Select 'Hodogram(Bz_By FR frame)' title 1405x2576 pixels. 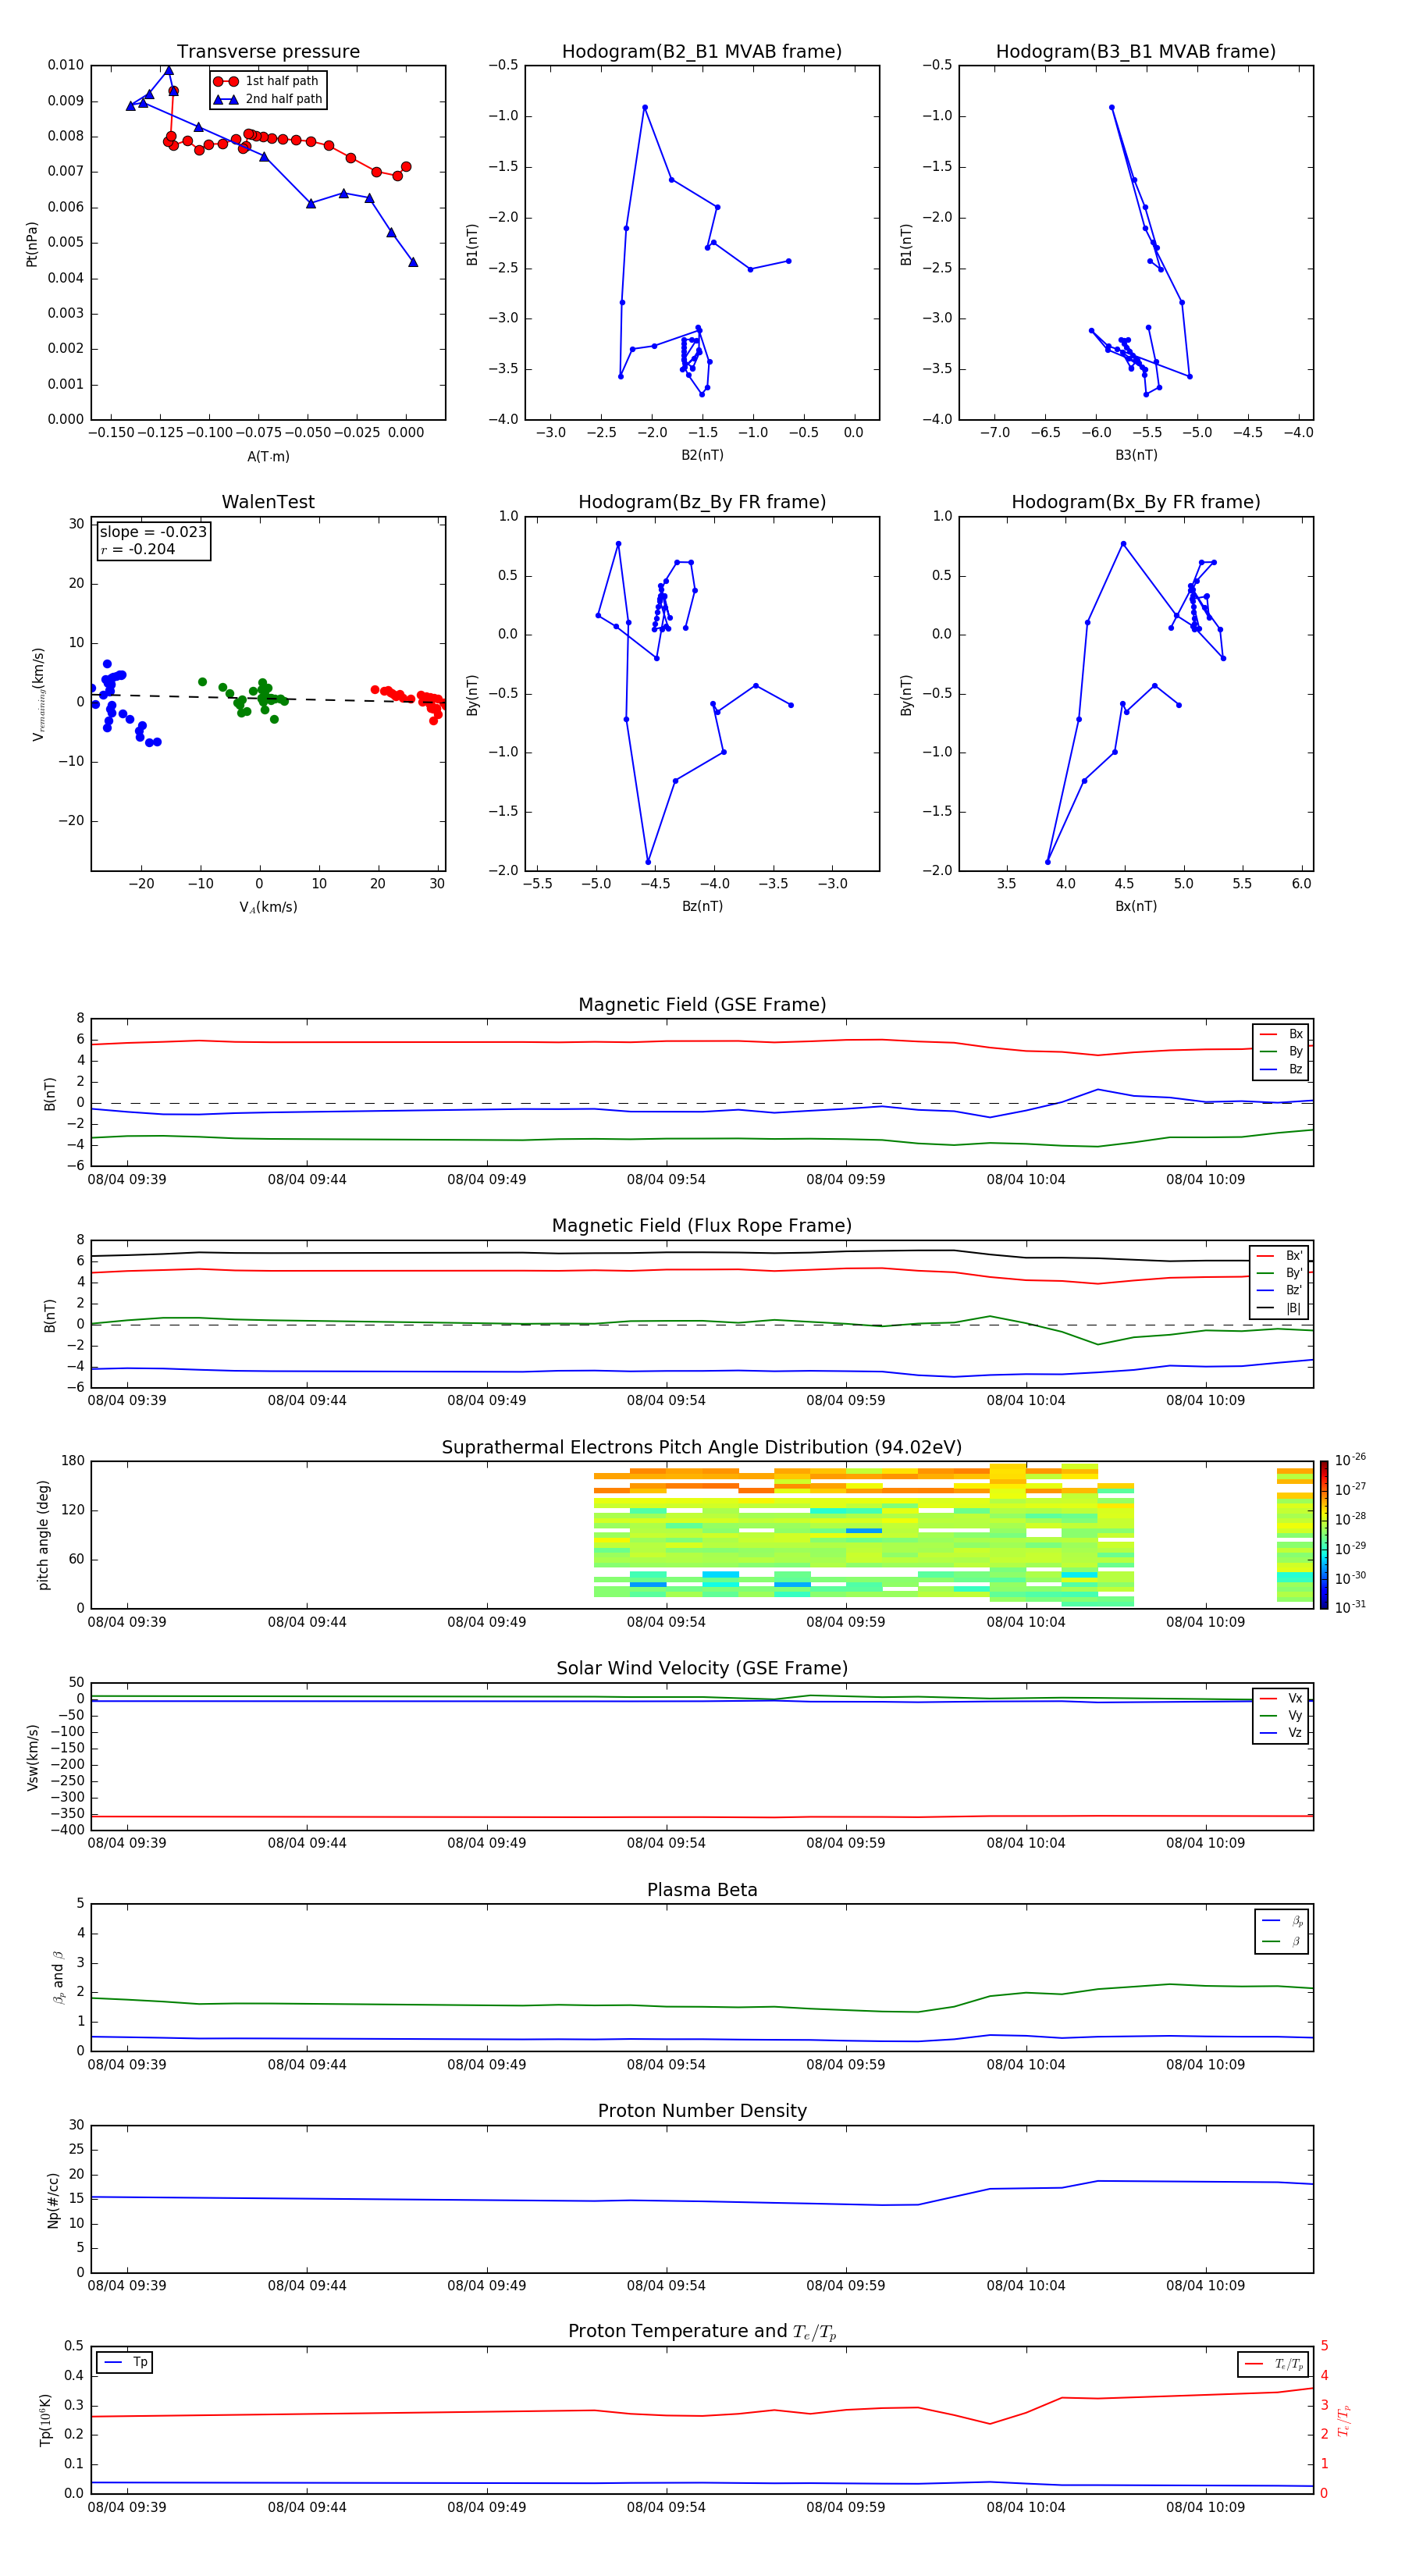[x=702, y=502]
